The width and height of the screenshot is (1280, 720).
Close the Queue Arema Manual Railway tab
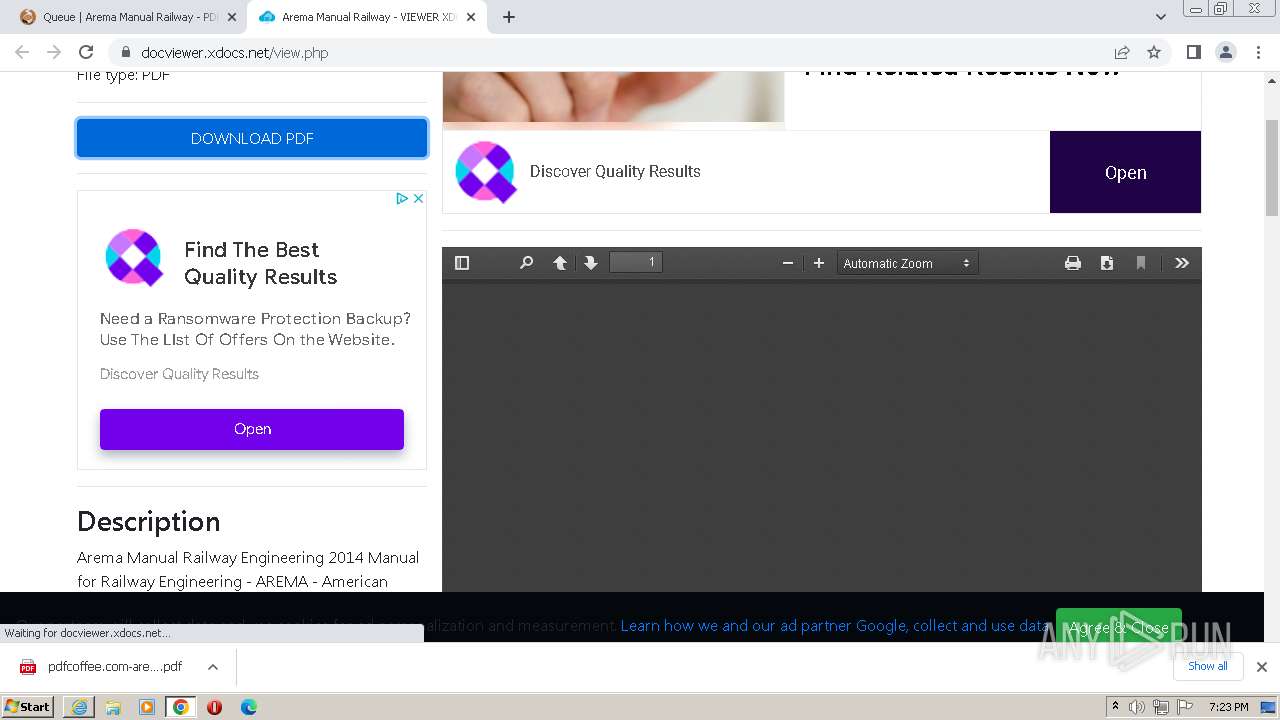click(232, 17)
